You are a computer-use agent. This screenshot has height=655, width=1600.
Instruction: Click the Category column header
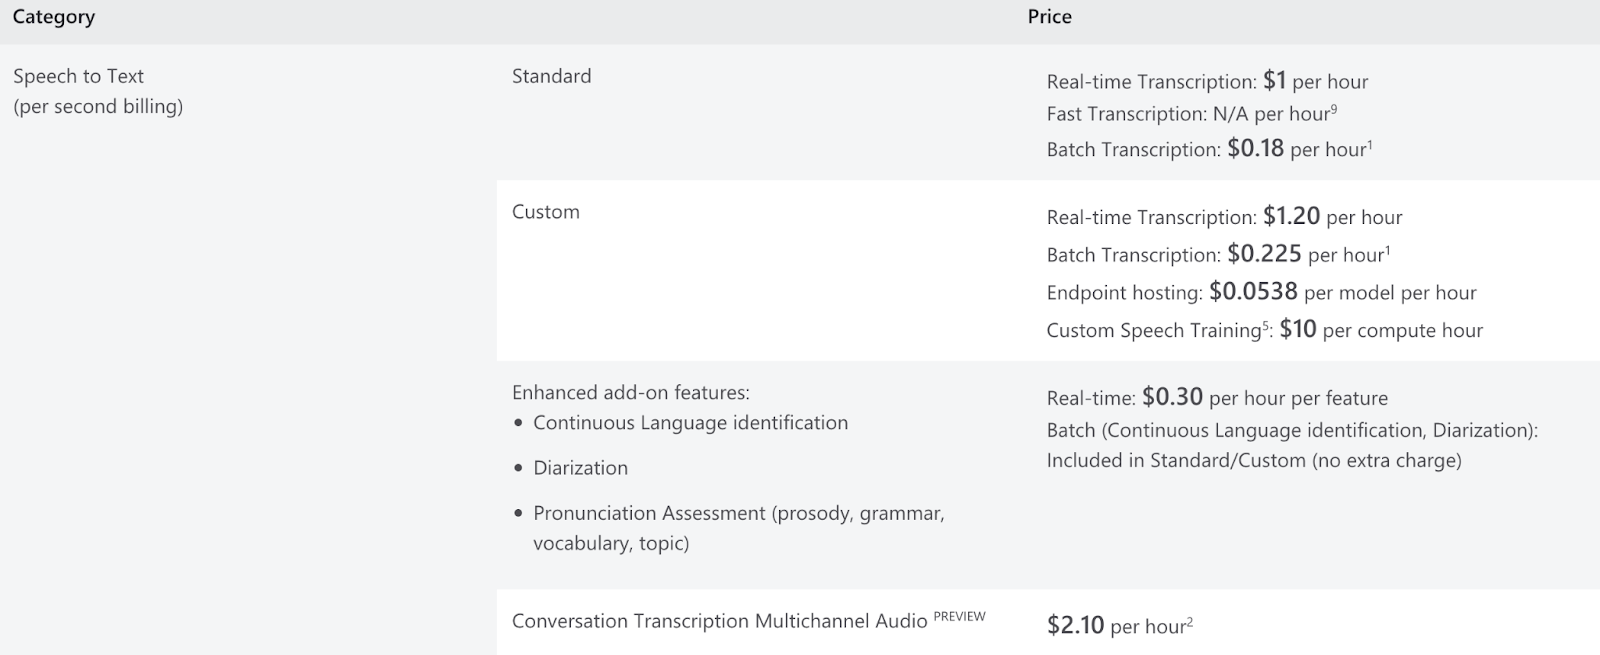[x=54, y=17]
